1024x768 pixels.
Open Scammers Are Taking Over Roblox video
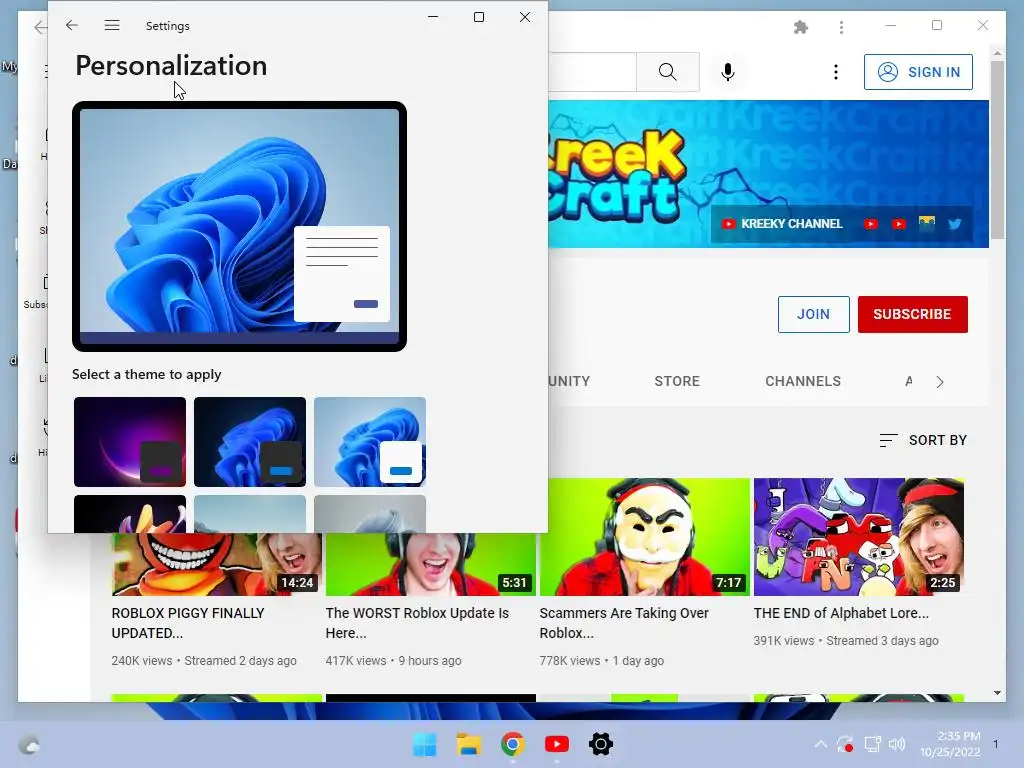tap(624, 623)
